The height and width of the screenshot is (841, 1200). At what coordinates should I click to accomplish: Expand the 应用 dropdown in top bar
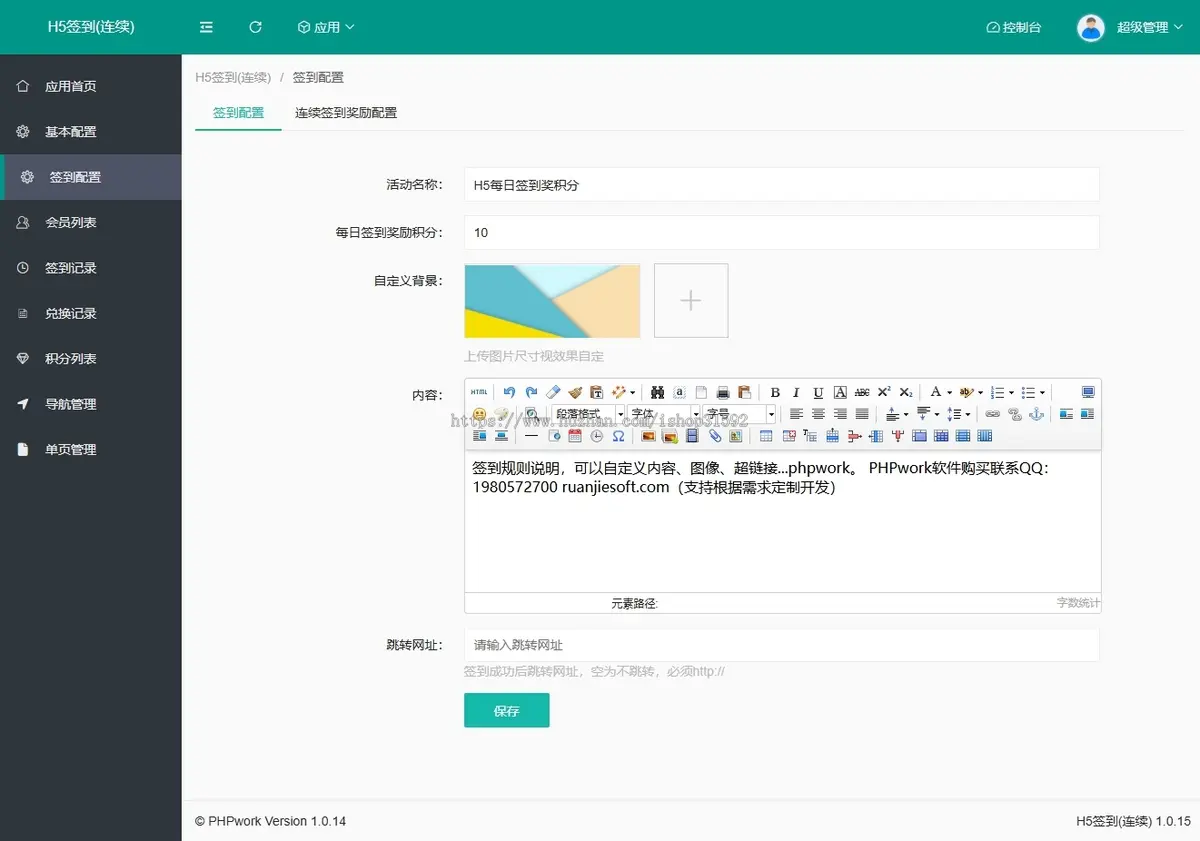(x=326, y=27)
